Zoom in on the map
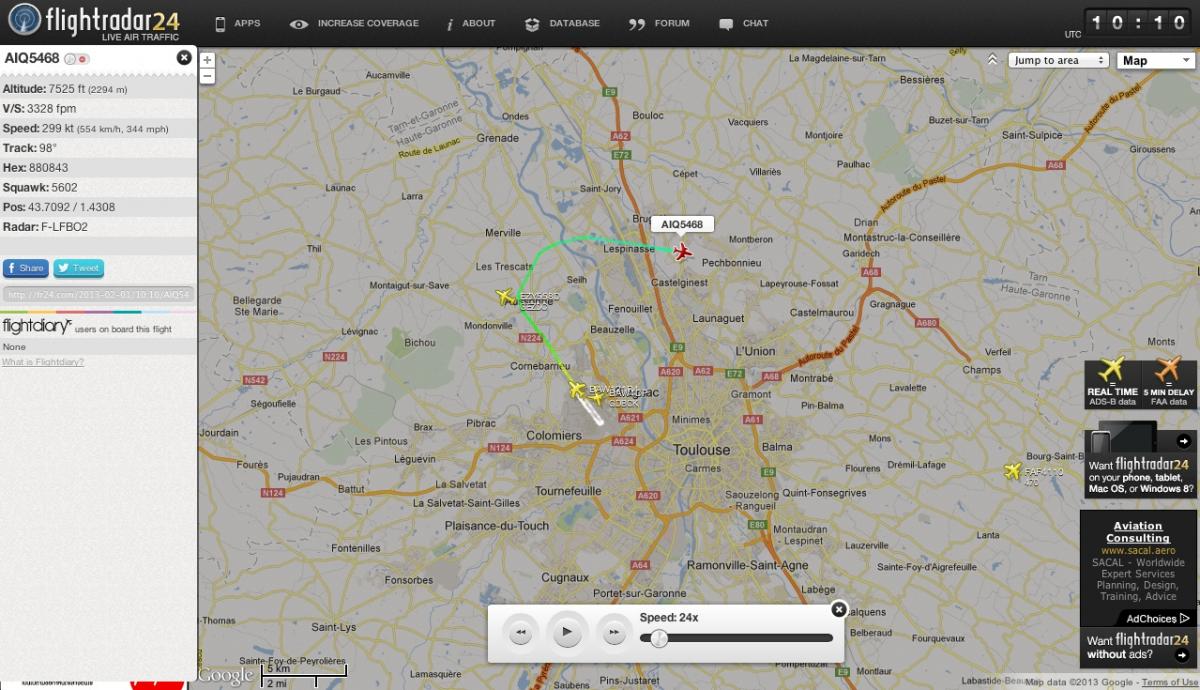Viewport: 1200px width, 690px height. [207, 60]
